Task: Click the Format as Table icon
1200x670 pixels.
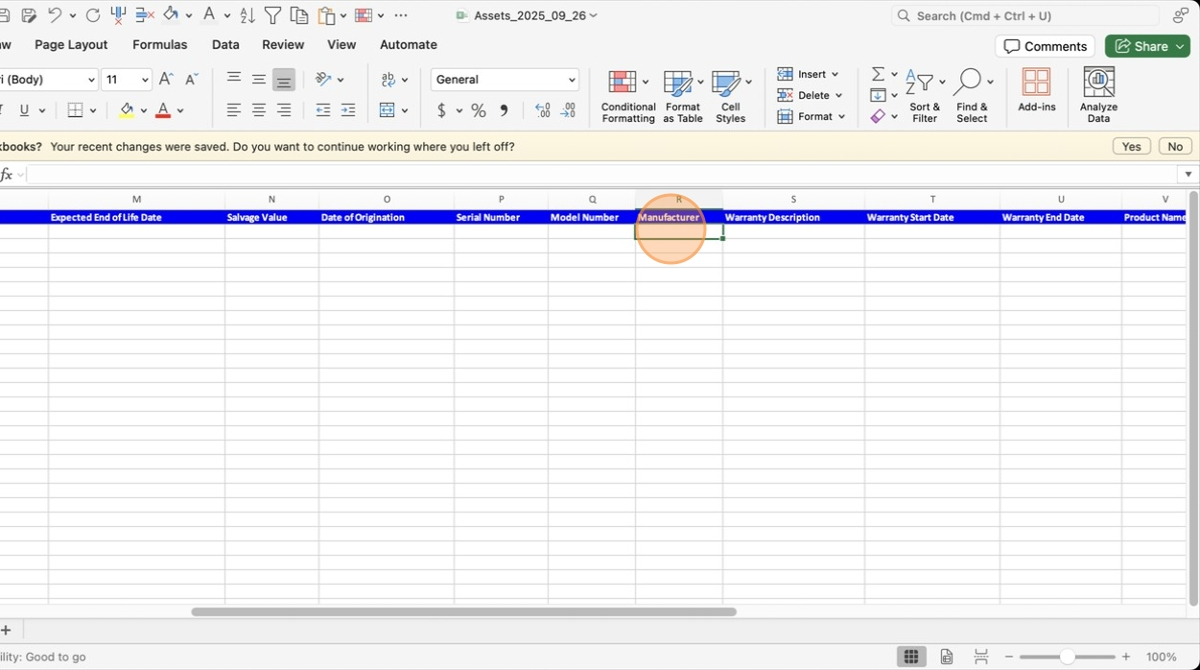Action: click(682, 96)
